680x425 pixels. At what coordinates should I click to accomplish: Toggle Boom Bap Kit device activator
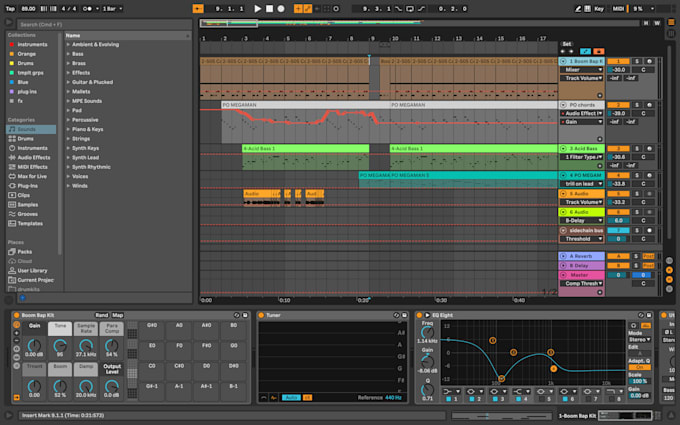[16, 315]
